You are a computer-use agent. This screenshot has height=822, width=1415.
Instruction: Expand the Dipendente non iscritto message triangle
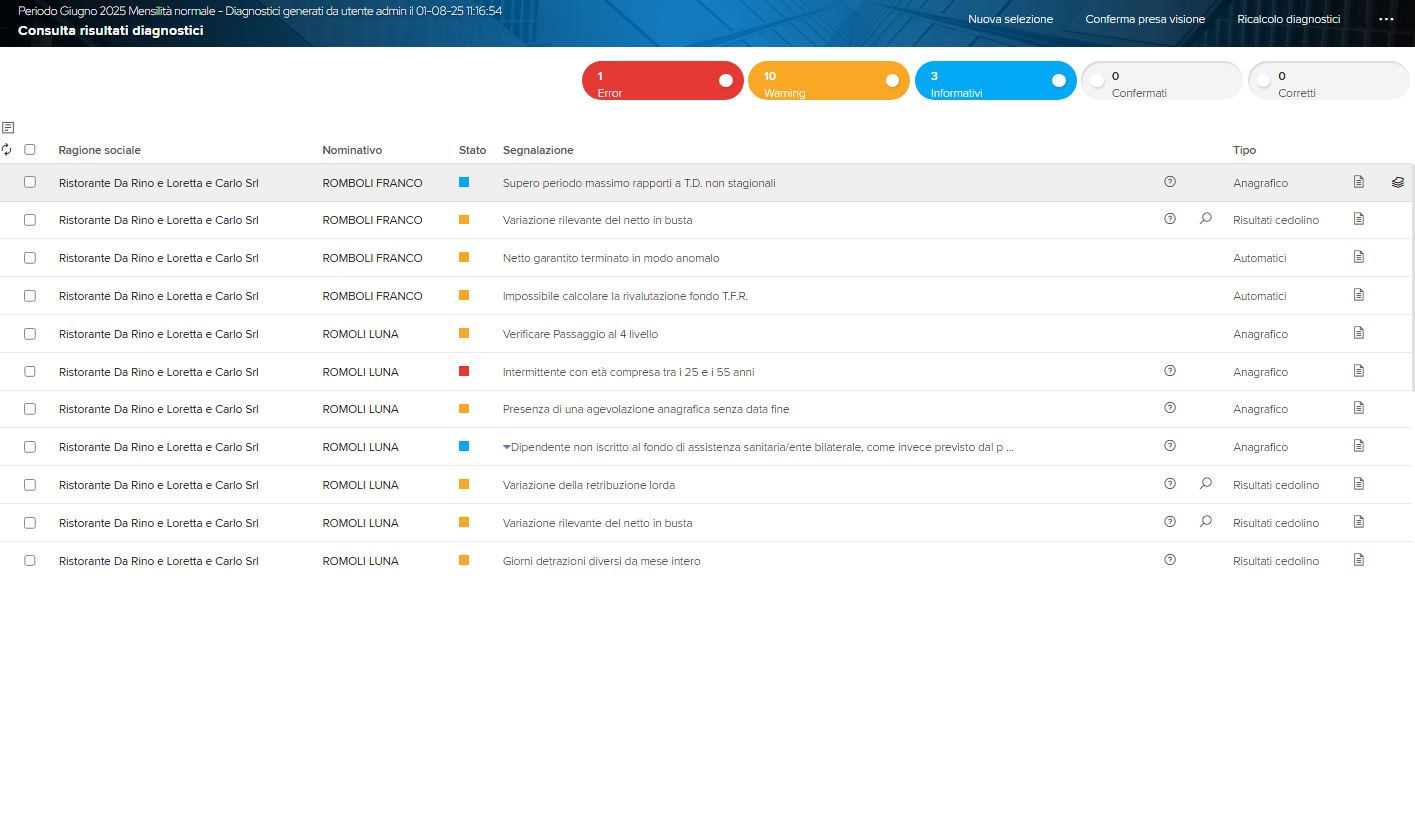[x=506, y=447]
